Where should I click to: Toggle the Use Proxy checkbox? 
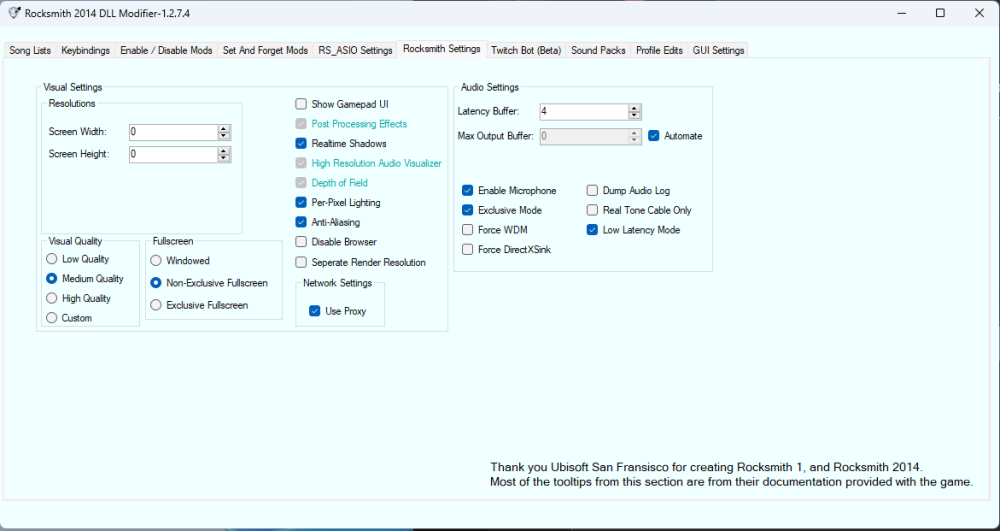click(x=315, y=311)
